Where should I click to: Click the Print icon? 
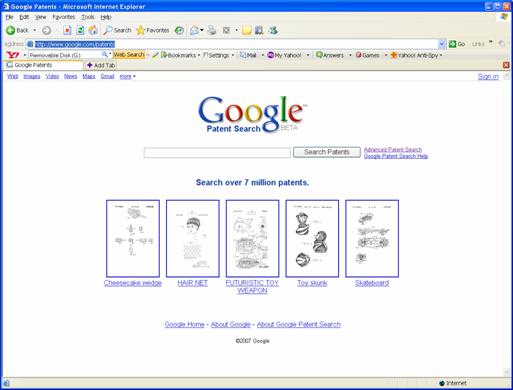(212, 30)
